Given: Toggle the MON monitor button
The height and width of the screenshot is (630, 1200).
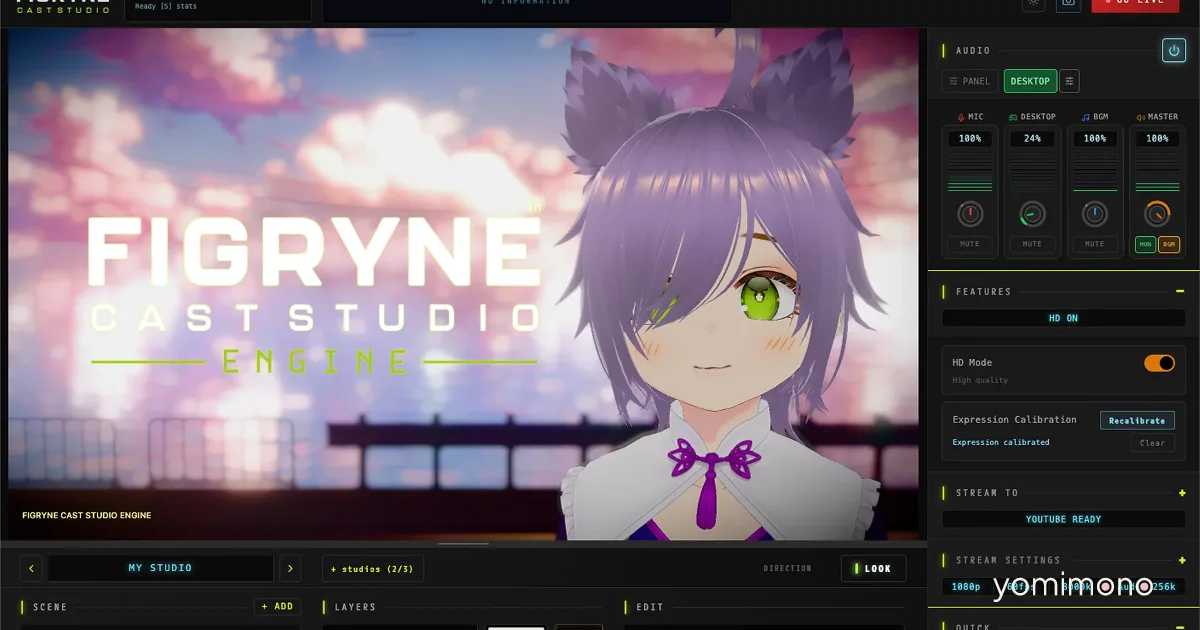Looking at the screenshot, I should click(x=1145, y=244).
